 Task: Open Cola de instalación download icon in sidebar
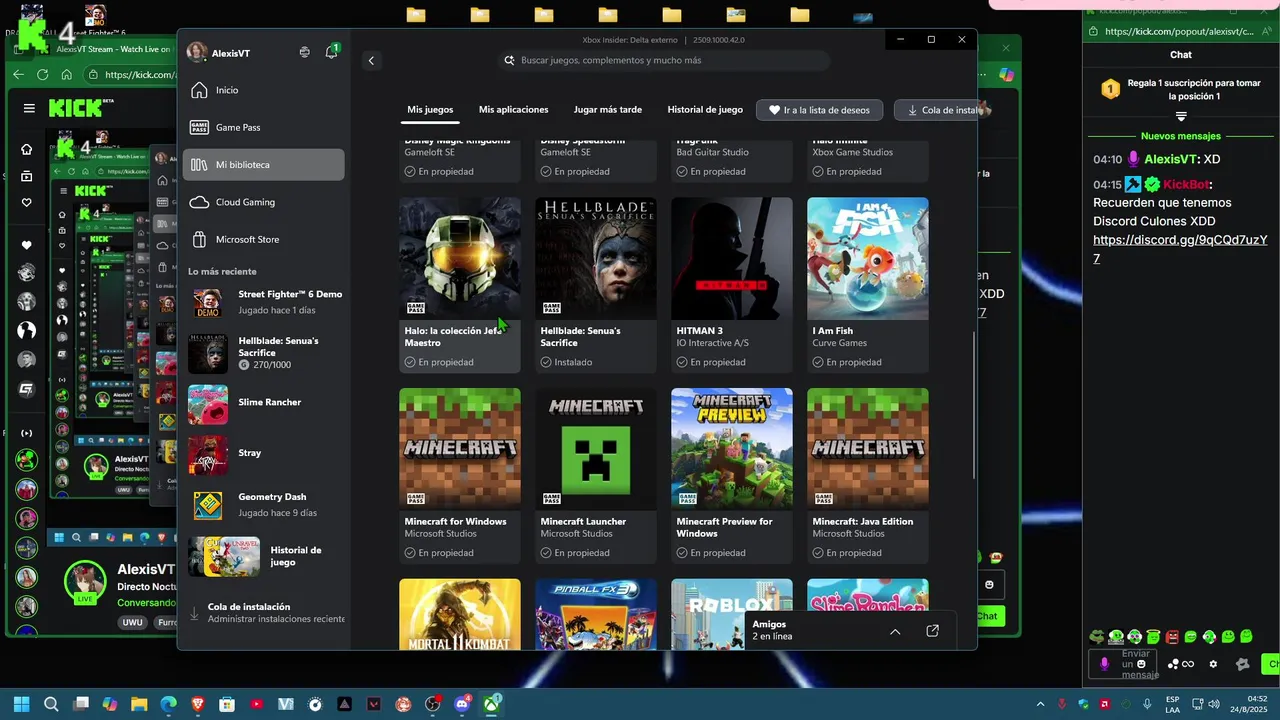coord(194,613)
